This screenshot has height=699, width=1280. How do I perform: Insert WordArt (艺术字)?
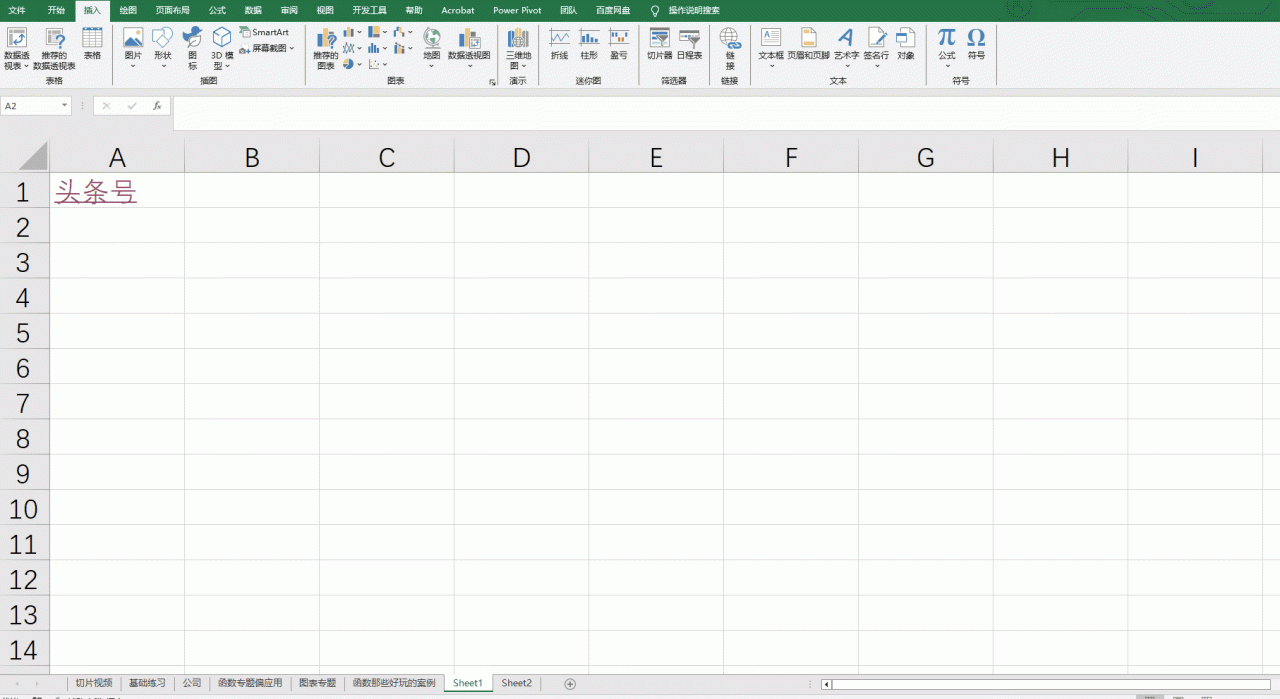click(x=847, y=48)
